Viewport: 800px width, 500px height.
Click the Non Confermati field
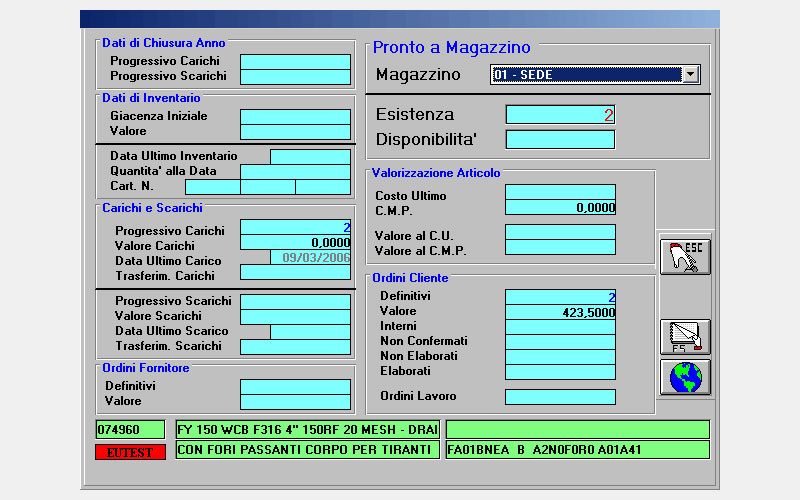click(x=560, y=342)
